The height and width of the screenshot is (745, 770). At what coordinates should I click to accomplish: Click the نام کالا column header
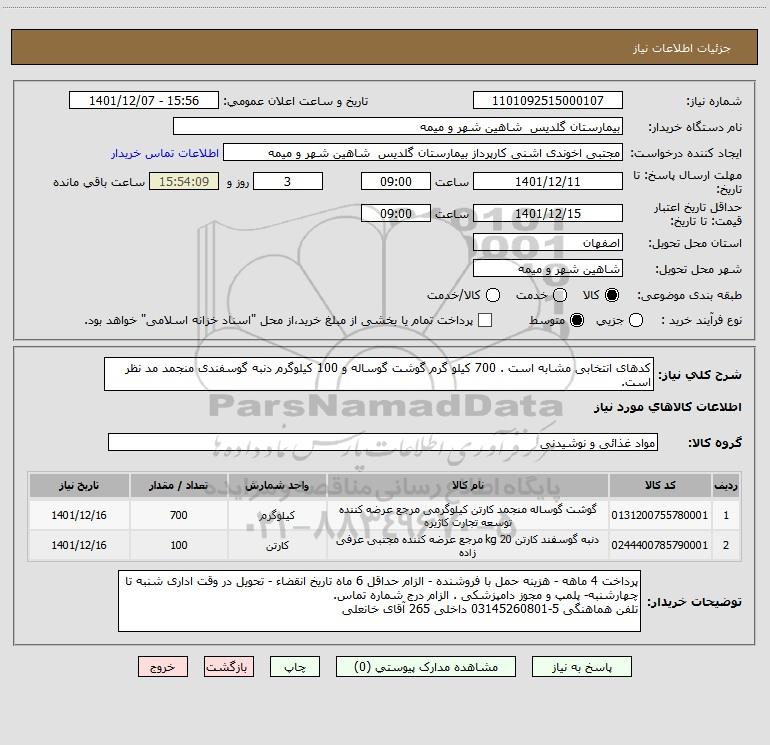[x=468, y=485]
